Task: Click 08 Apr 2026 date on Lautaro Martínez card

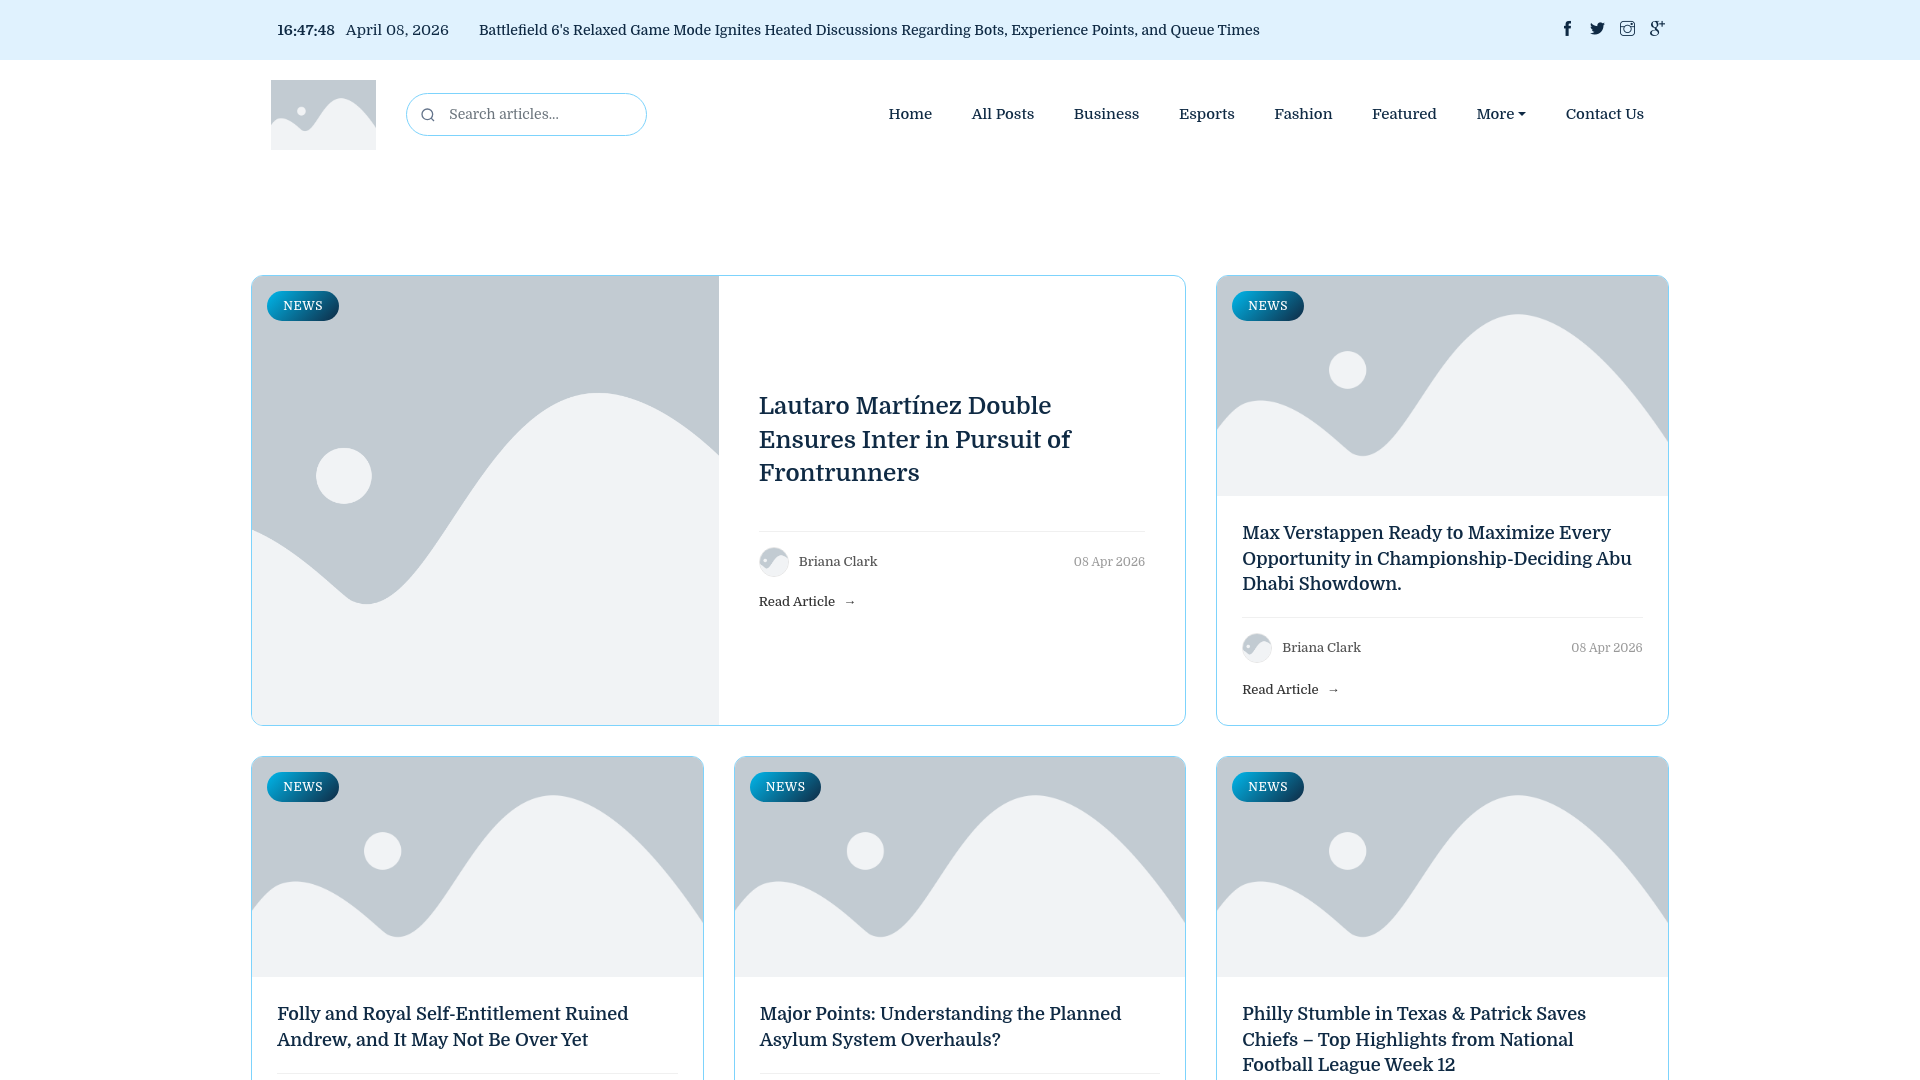Action: point(1109,562)
